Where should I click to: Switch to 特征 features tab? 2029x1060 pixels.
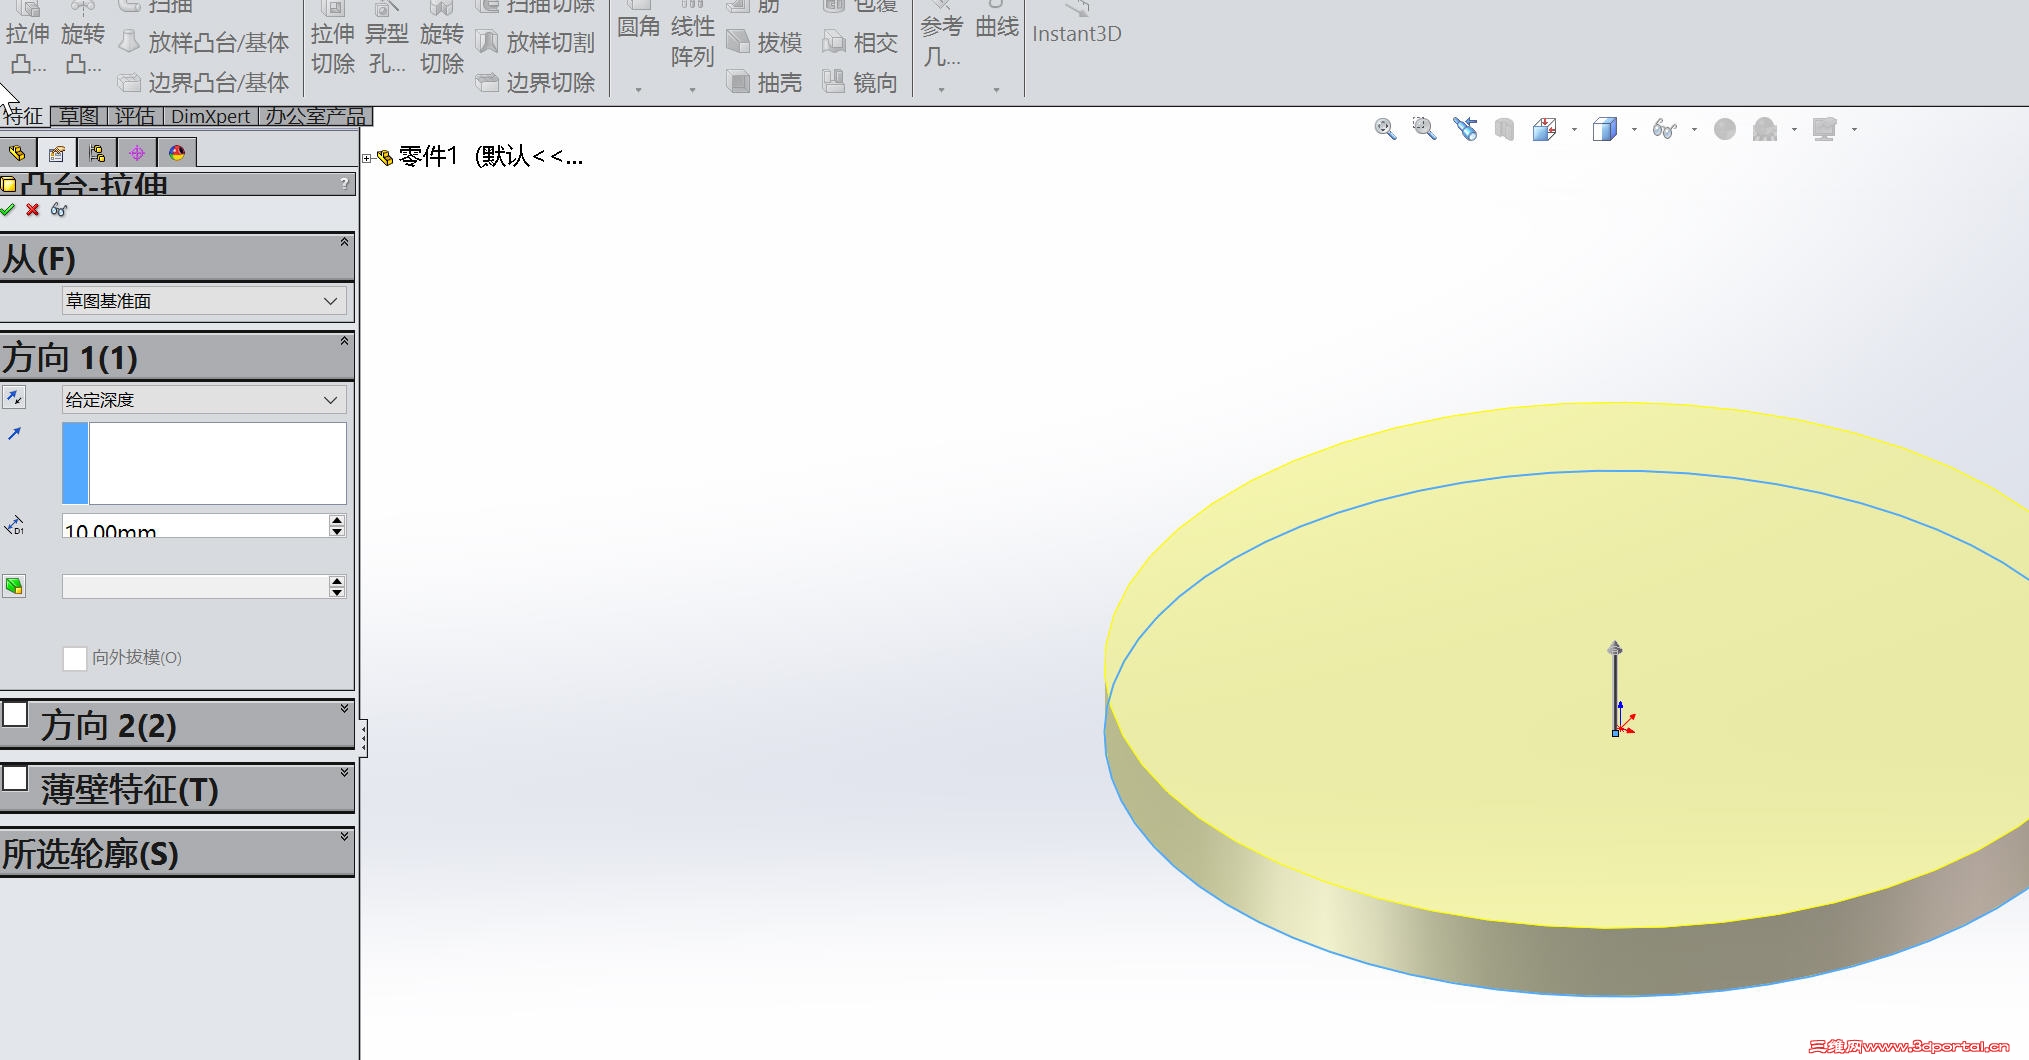click(23, 116)
